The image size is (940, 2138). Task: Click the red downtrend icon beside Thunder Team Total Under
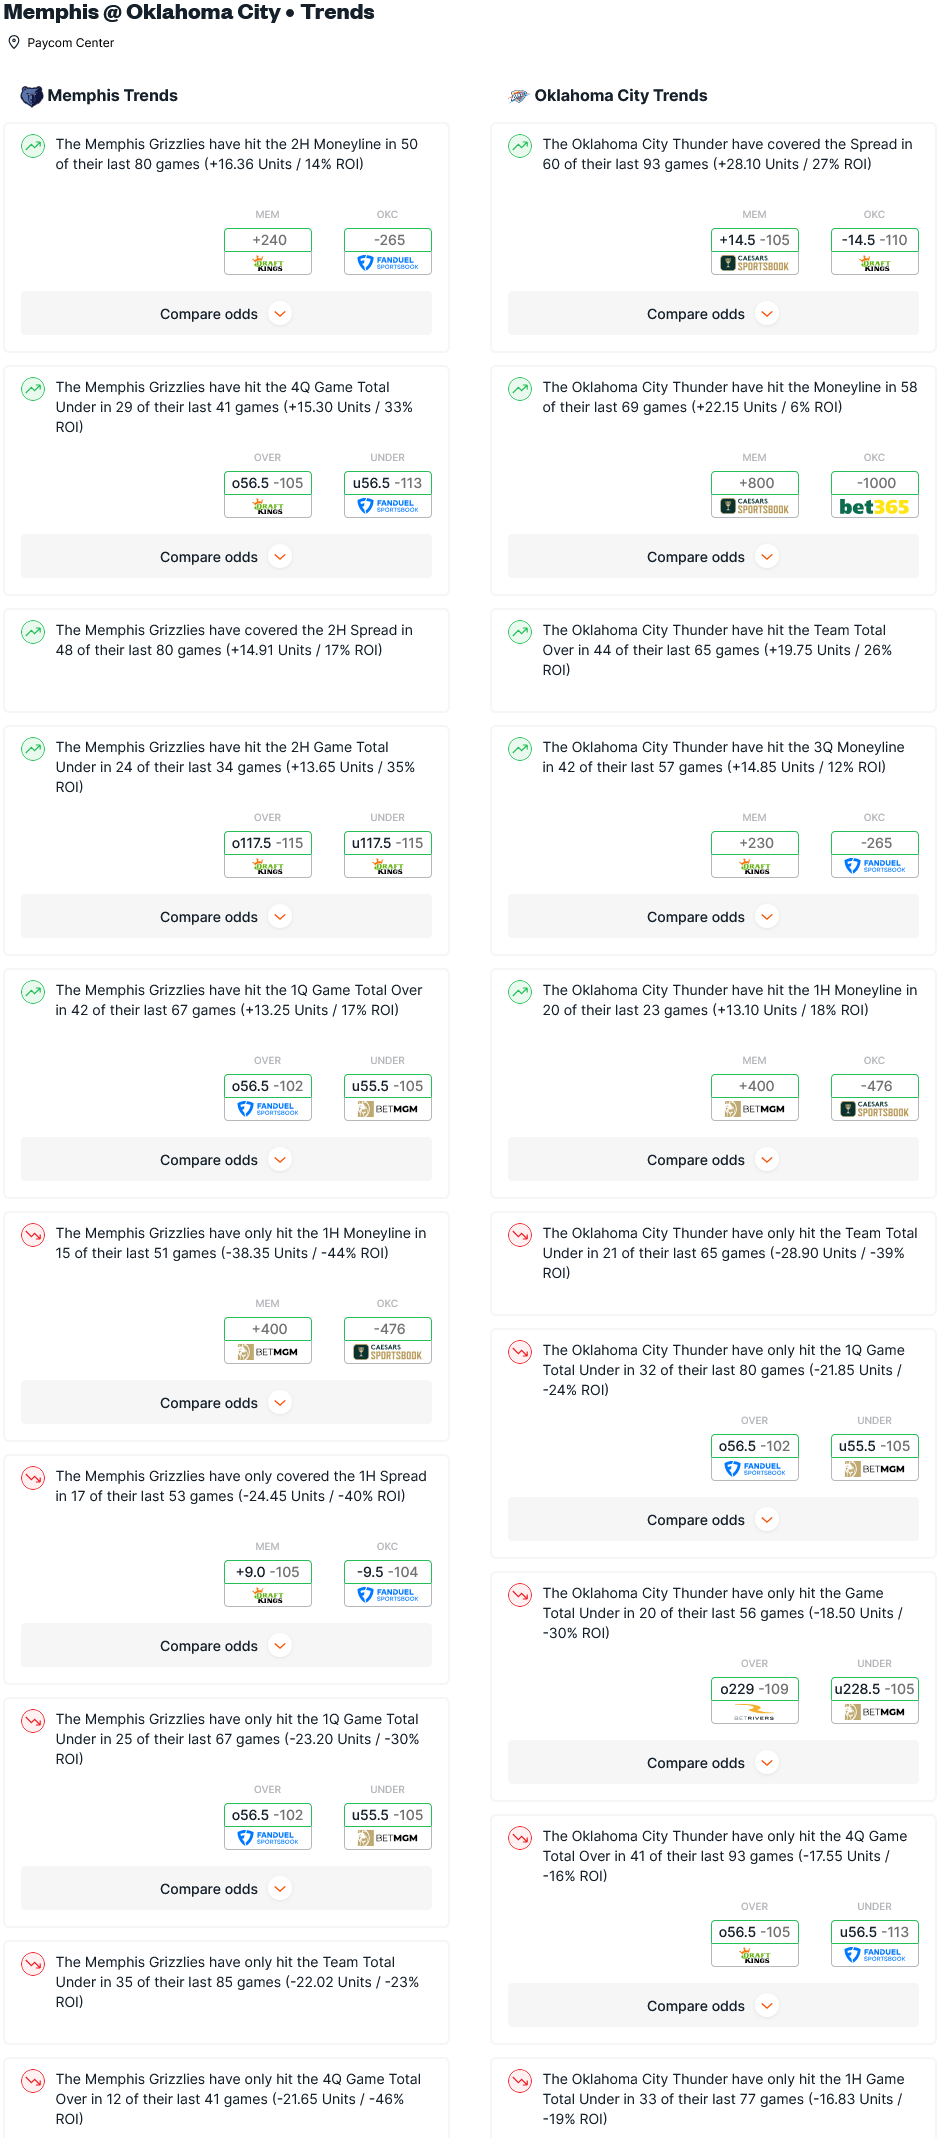click(x=520, y=1235)
